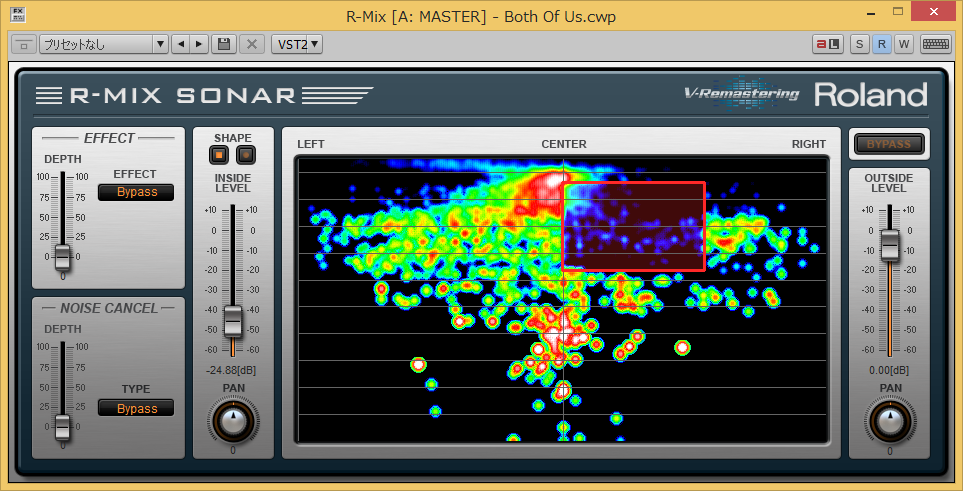Delete preset with the X icon
Image resolution: width=963 pixels, height=491 pixels.
coord(252,44)
